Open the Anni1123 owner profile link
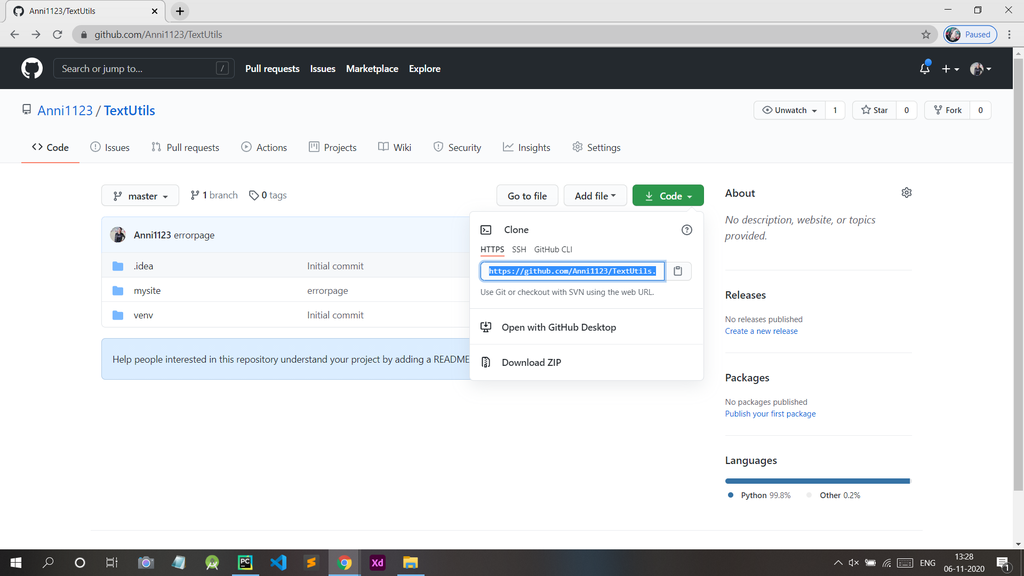This screenshot has width=1024, height=576. (x=65, y=110)
